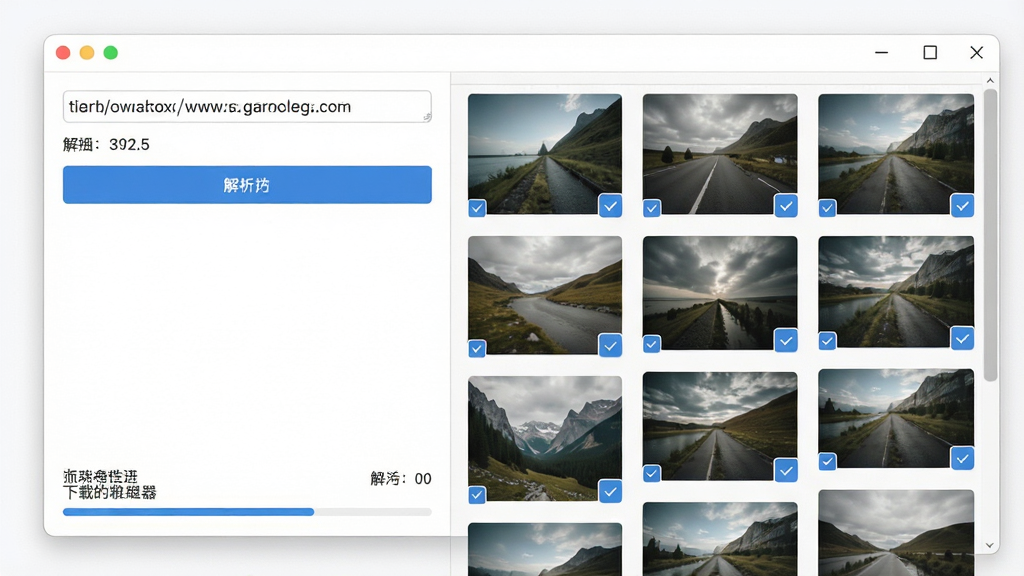Uncheck small checkbox on first-row cliffside road photo
The height and width of the screenshot is (576, 1024).
click(827, 208)
